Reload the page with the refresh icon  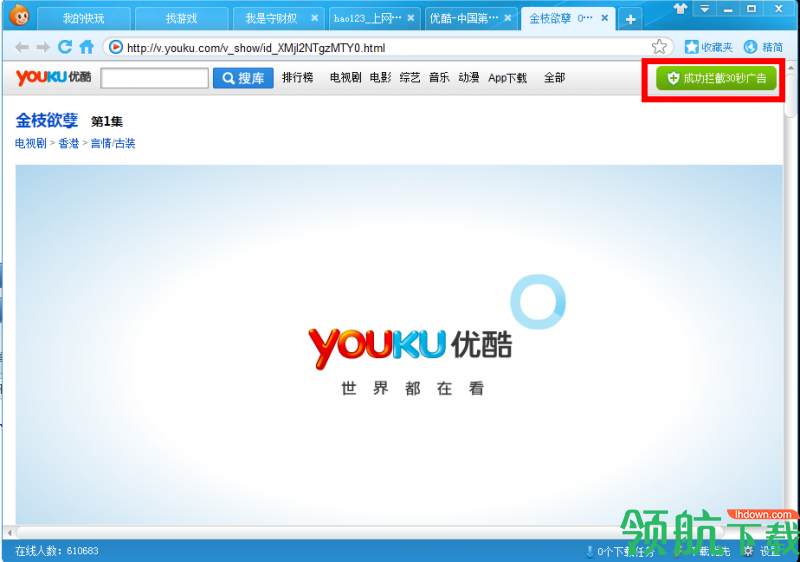[65, 47]
